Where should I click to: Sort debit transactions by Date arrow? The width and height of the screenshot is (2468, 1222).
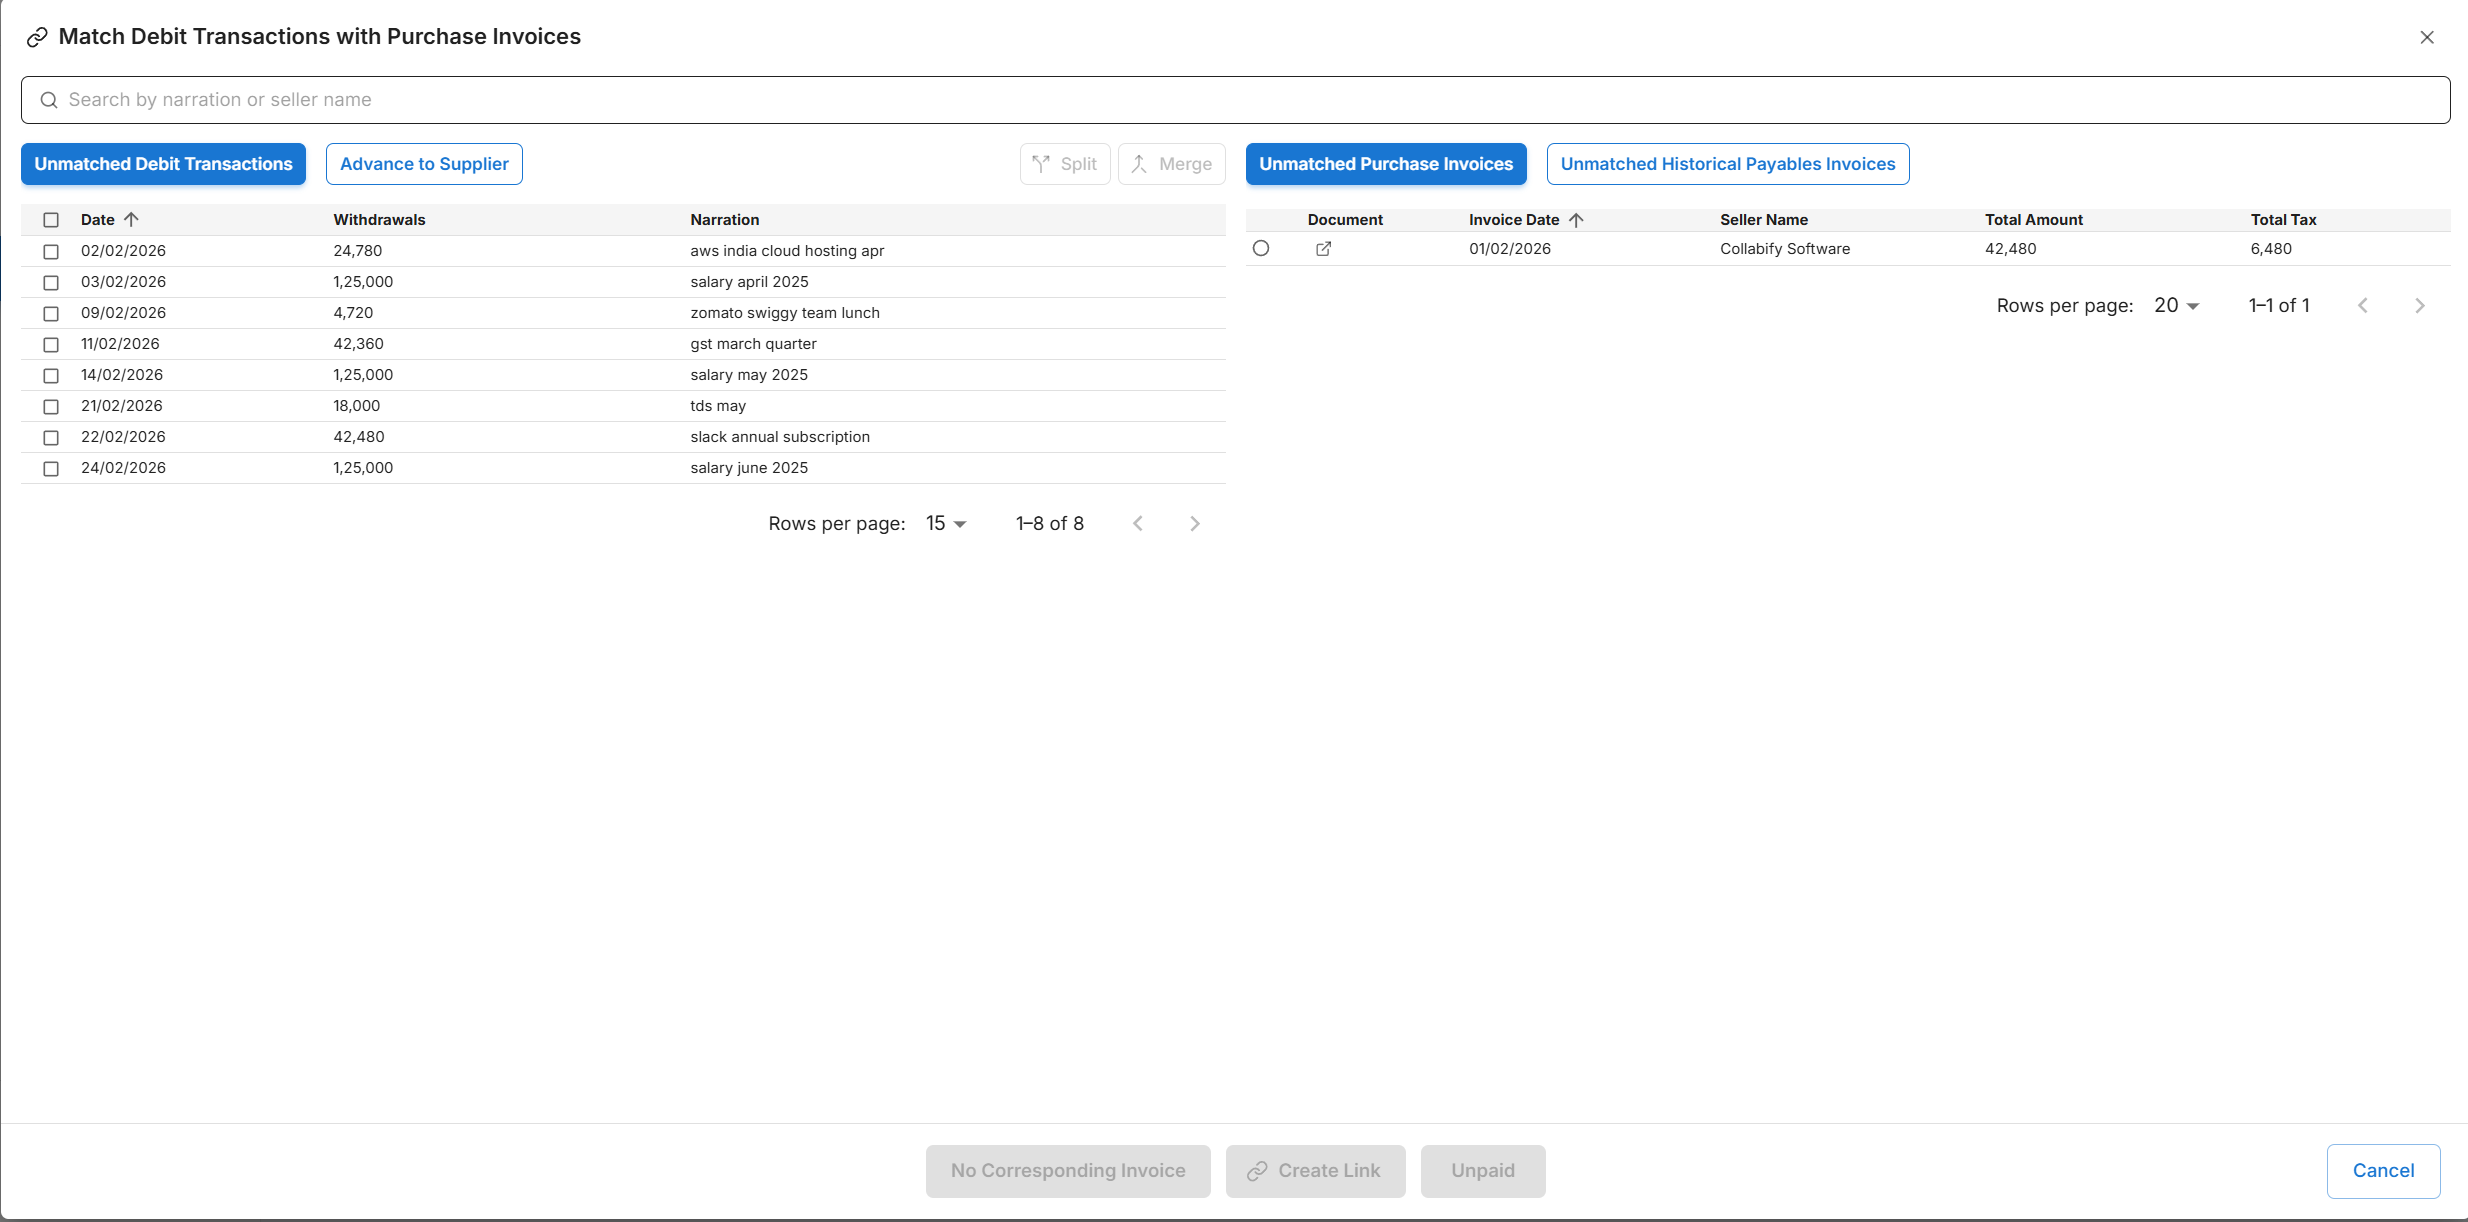click(131, 219)
